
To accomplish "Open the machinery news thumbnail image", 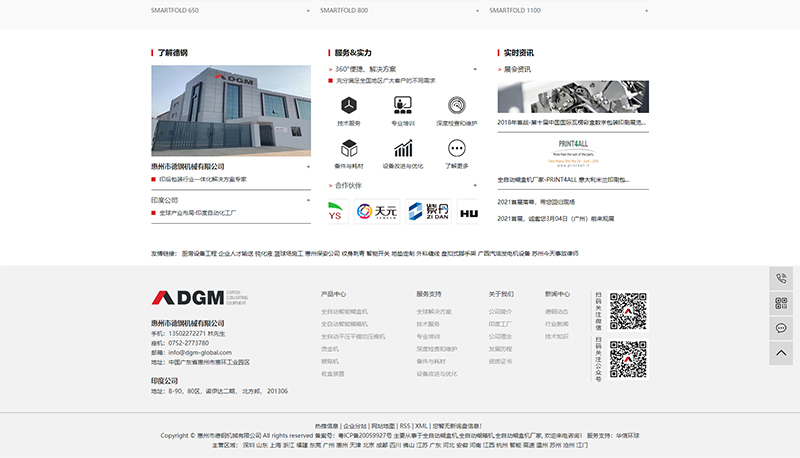I will pyautogui.click(x=573, y=96).
